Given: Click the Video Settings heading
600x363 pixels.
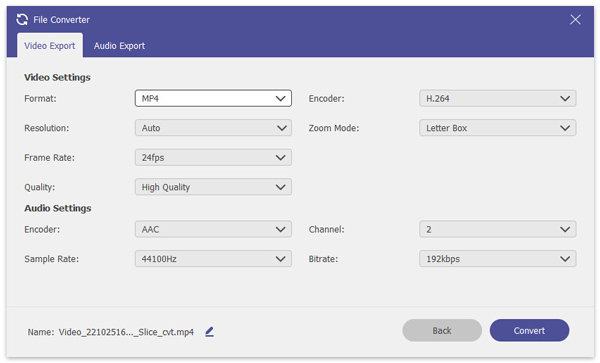Looking at the screenshot, I should click(x=57, y=77).
